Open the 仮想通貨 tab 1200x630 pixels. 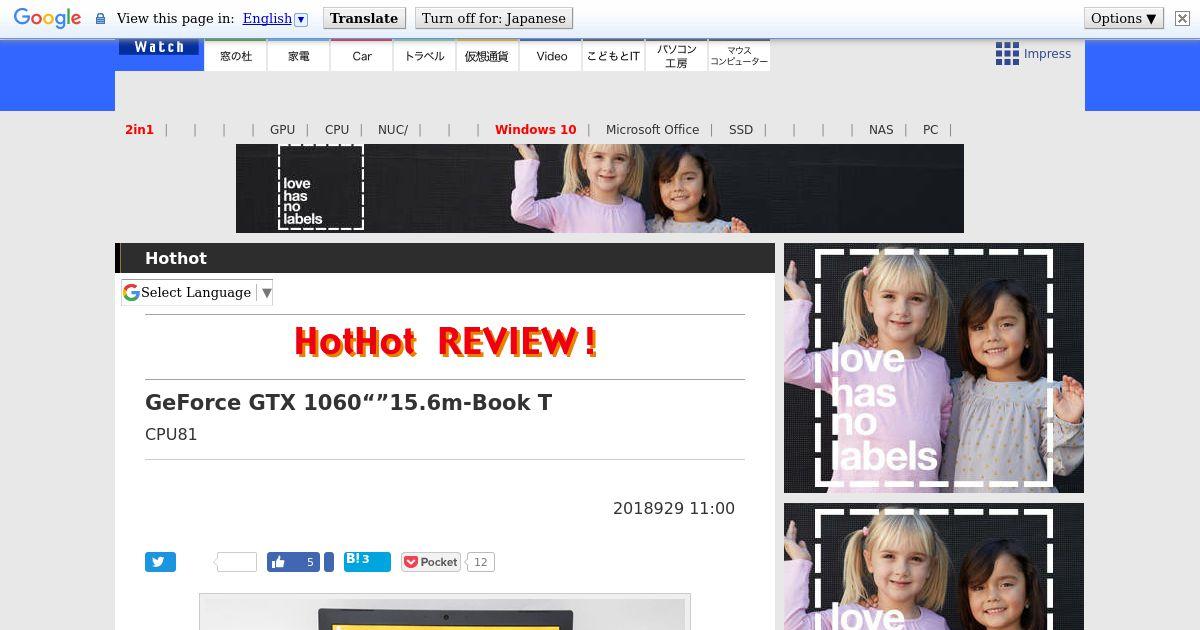point(487,56)
